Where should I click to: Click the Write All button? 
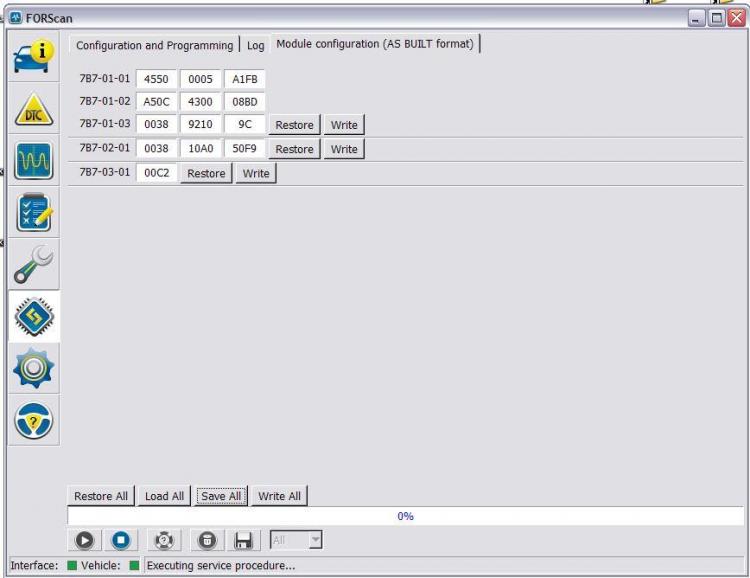click(279, 496)
